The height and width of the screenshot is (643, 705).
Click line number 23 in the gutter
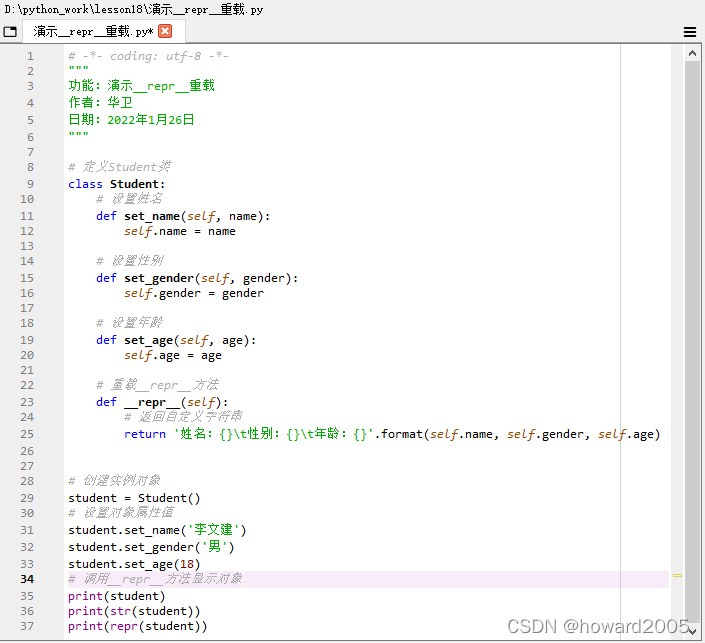pyautogui.click(x=27, y=402)
